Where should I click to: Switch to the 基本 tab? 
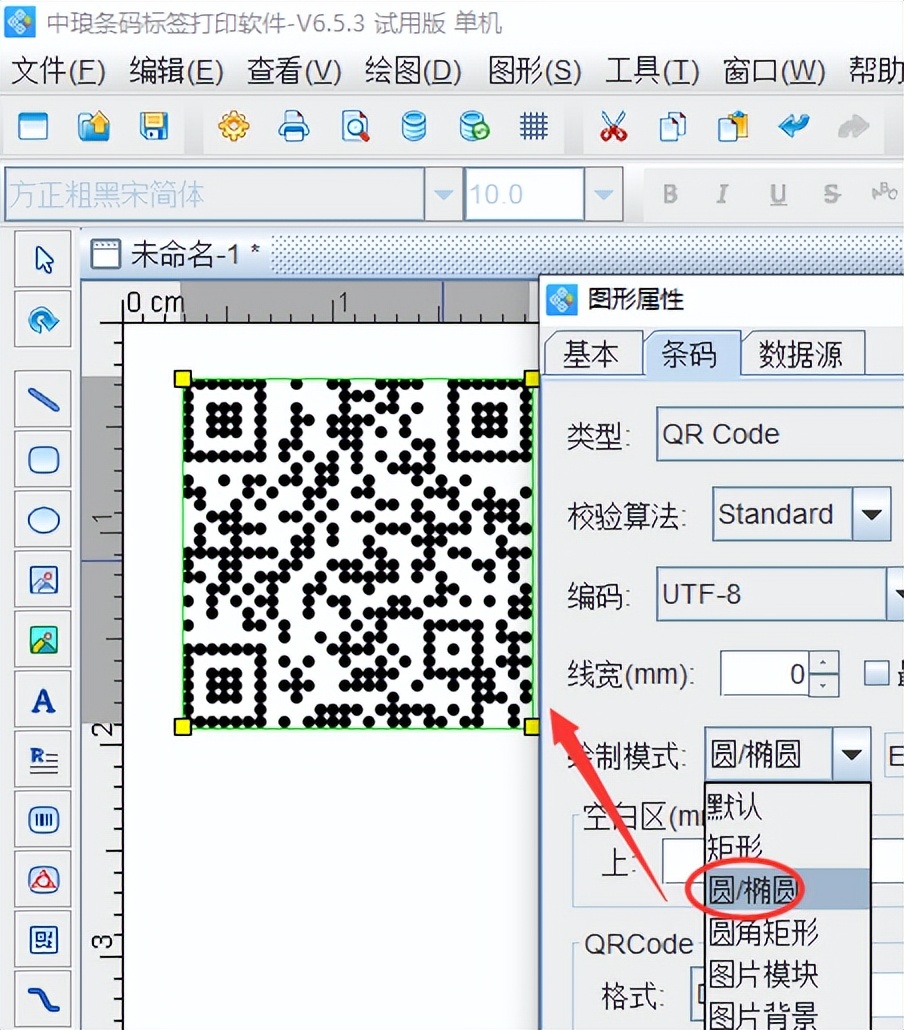pos(592,354)
